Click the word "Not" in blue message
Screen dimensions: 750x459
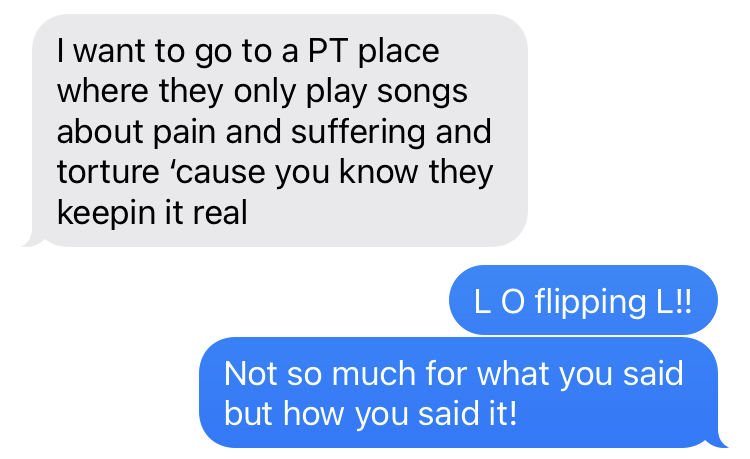pos(251,373)
